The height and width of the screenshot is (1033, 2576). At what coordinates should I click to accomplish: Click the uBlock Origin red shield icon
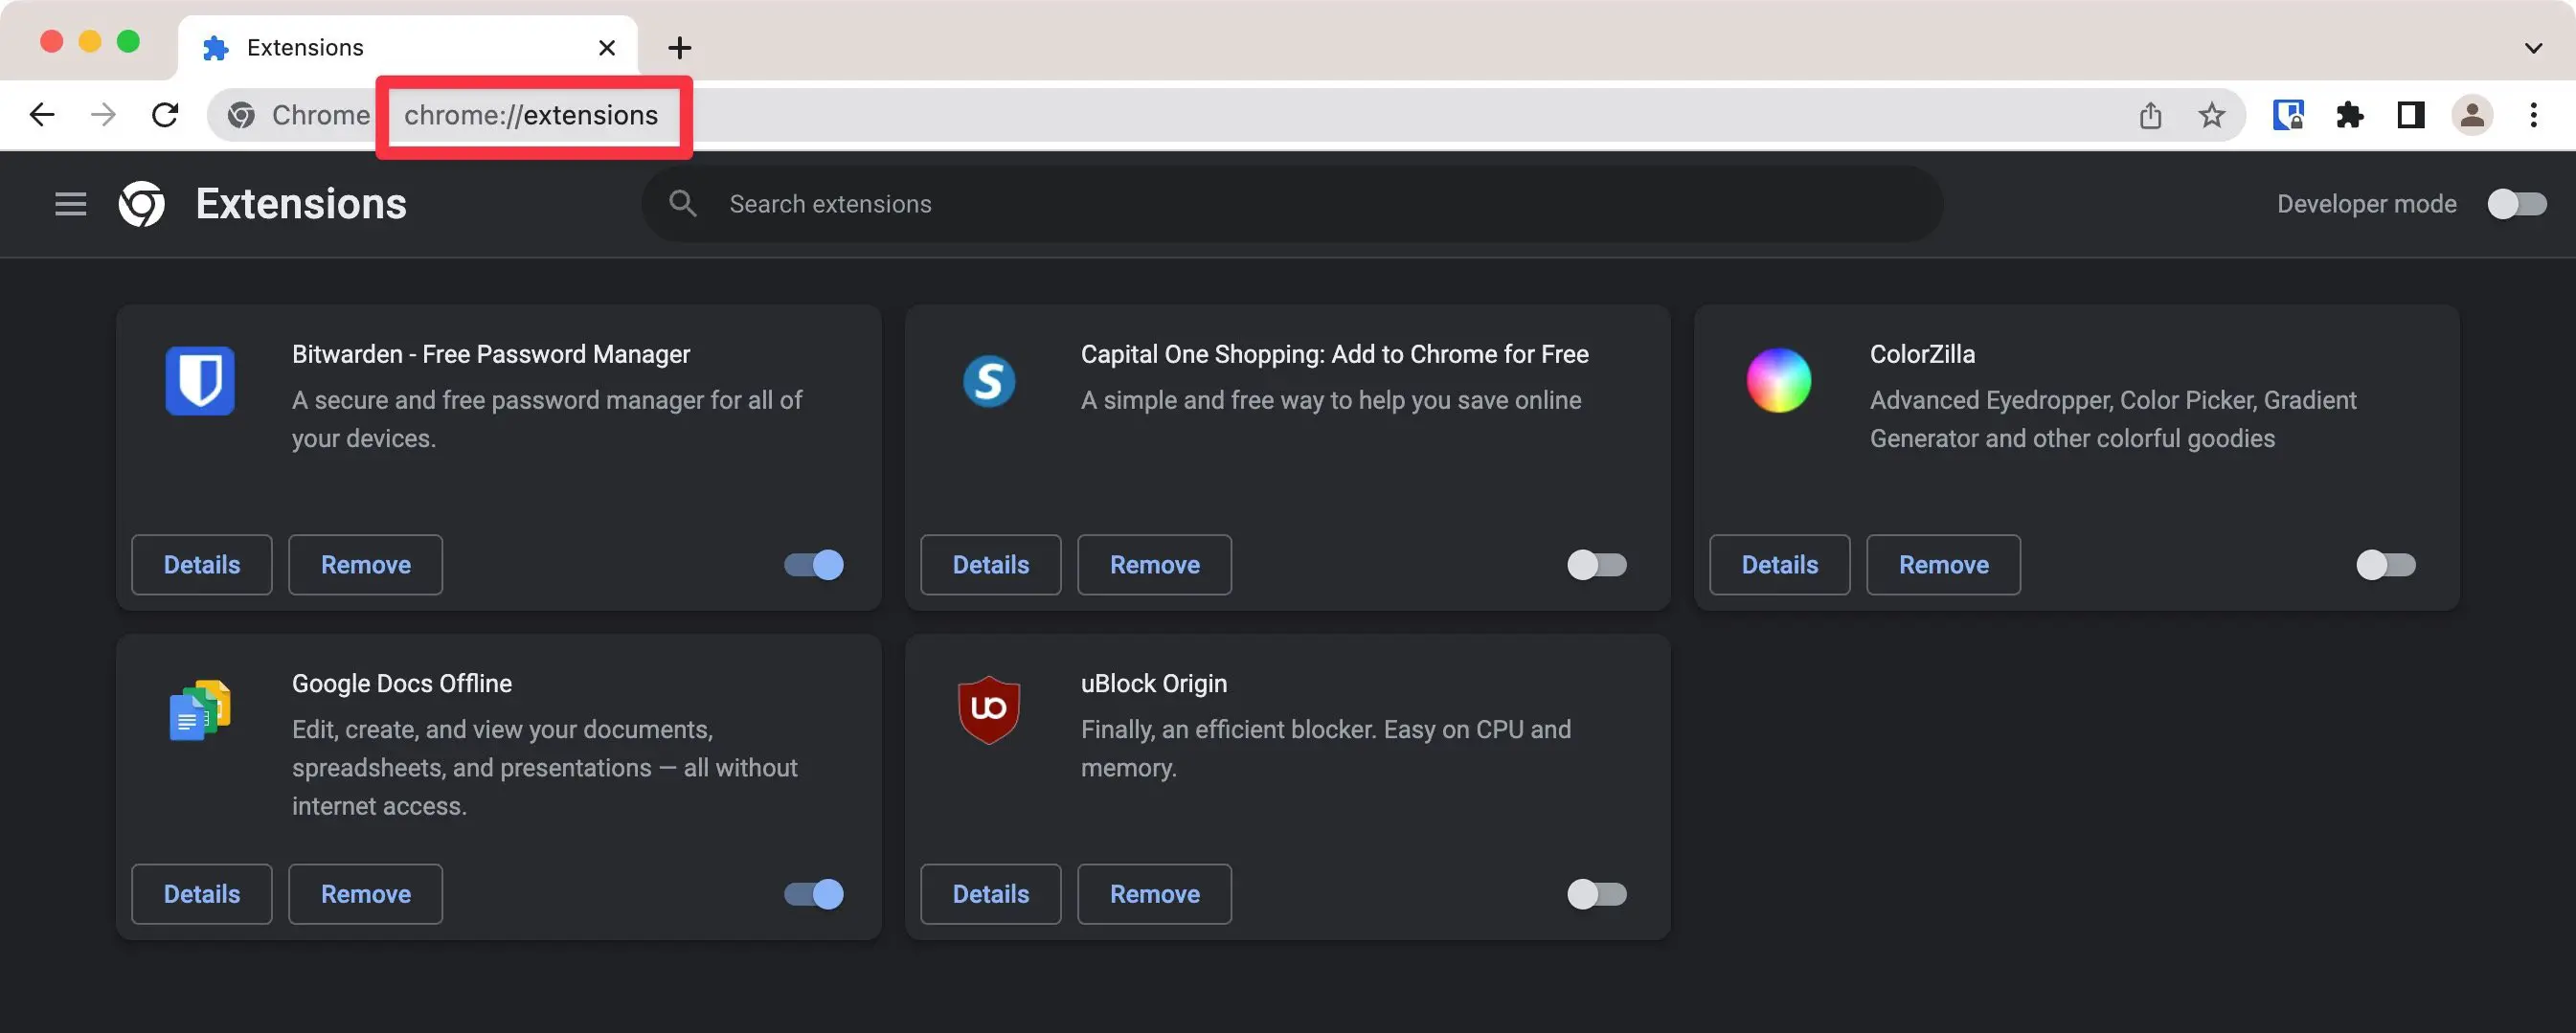click(x=989, y=710)
